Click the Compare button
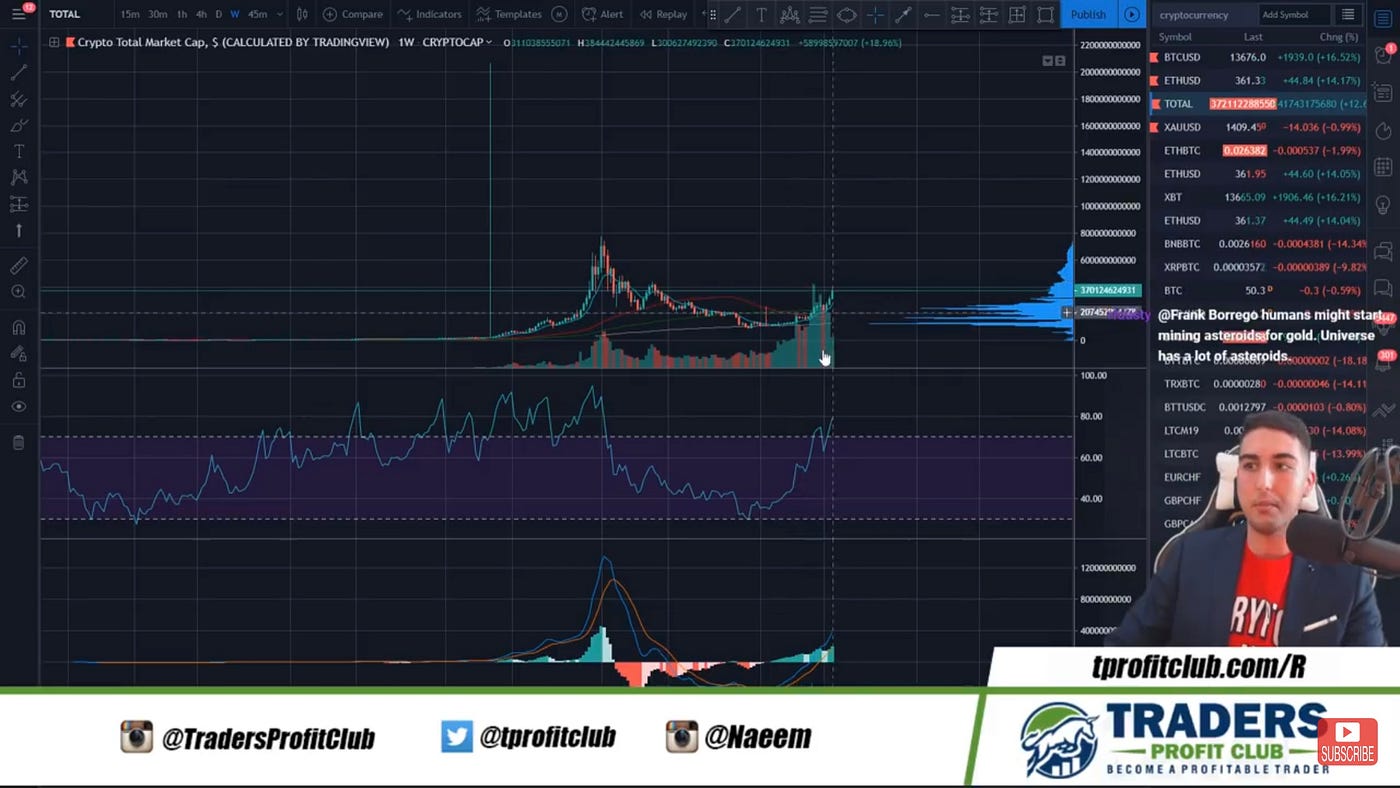Image resolution: width=1400 pixels, height=788 pixels. coord(353,14)
